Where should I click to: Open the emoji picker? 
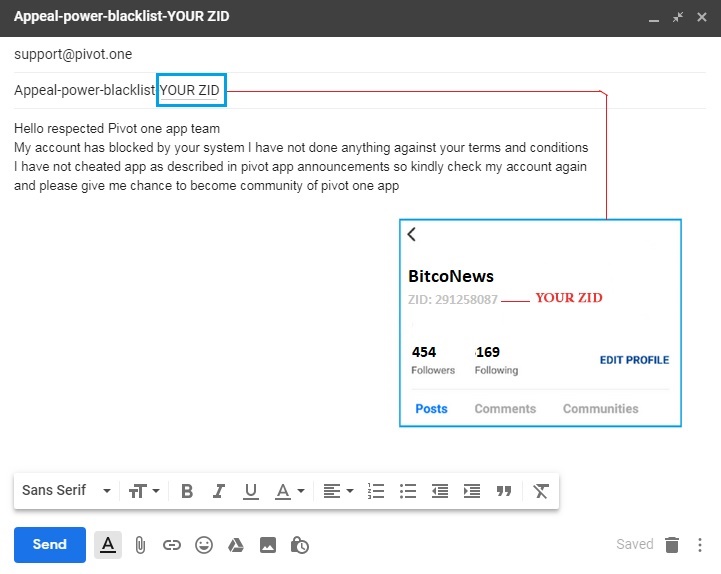pos(204,545)
